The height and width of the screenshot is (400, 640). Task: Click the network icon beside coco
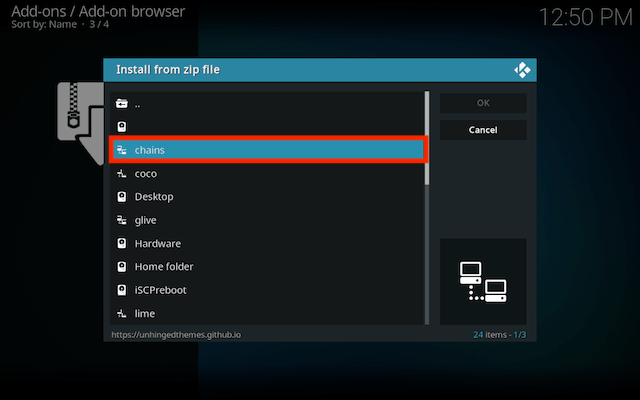(122, 173)
